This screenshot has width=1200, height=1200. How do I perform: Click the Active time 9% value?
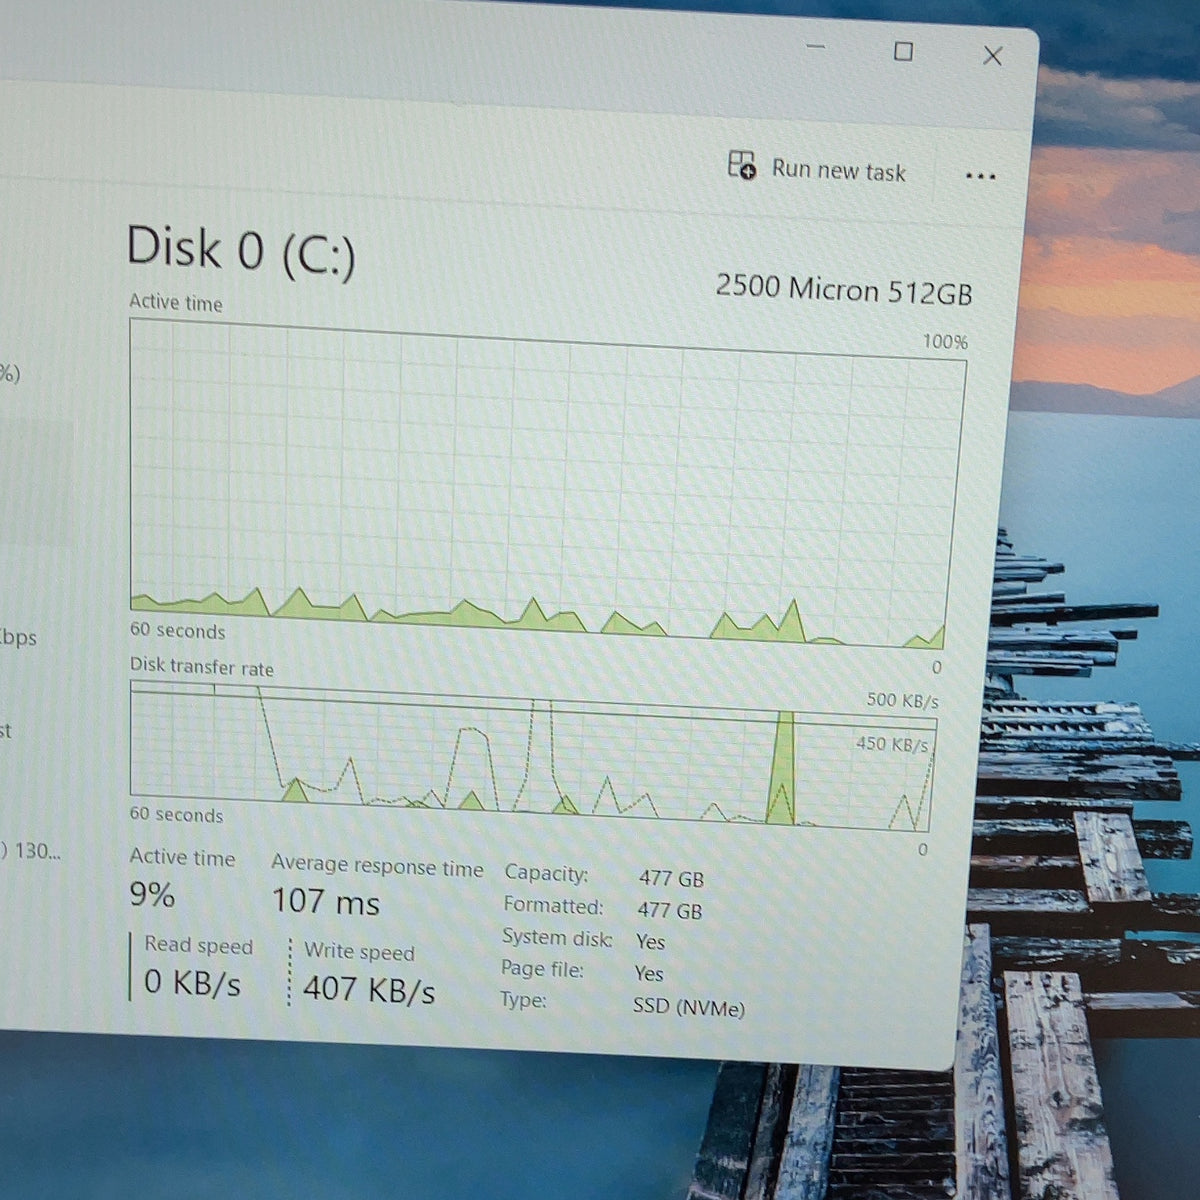click(x=152, y=893)
